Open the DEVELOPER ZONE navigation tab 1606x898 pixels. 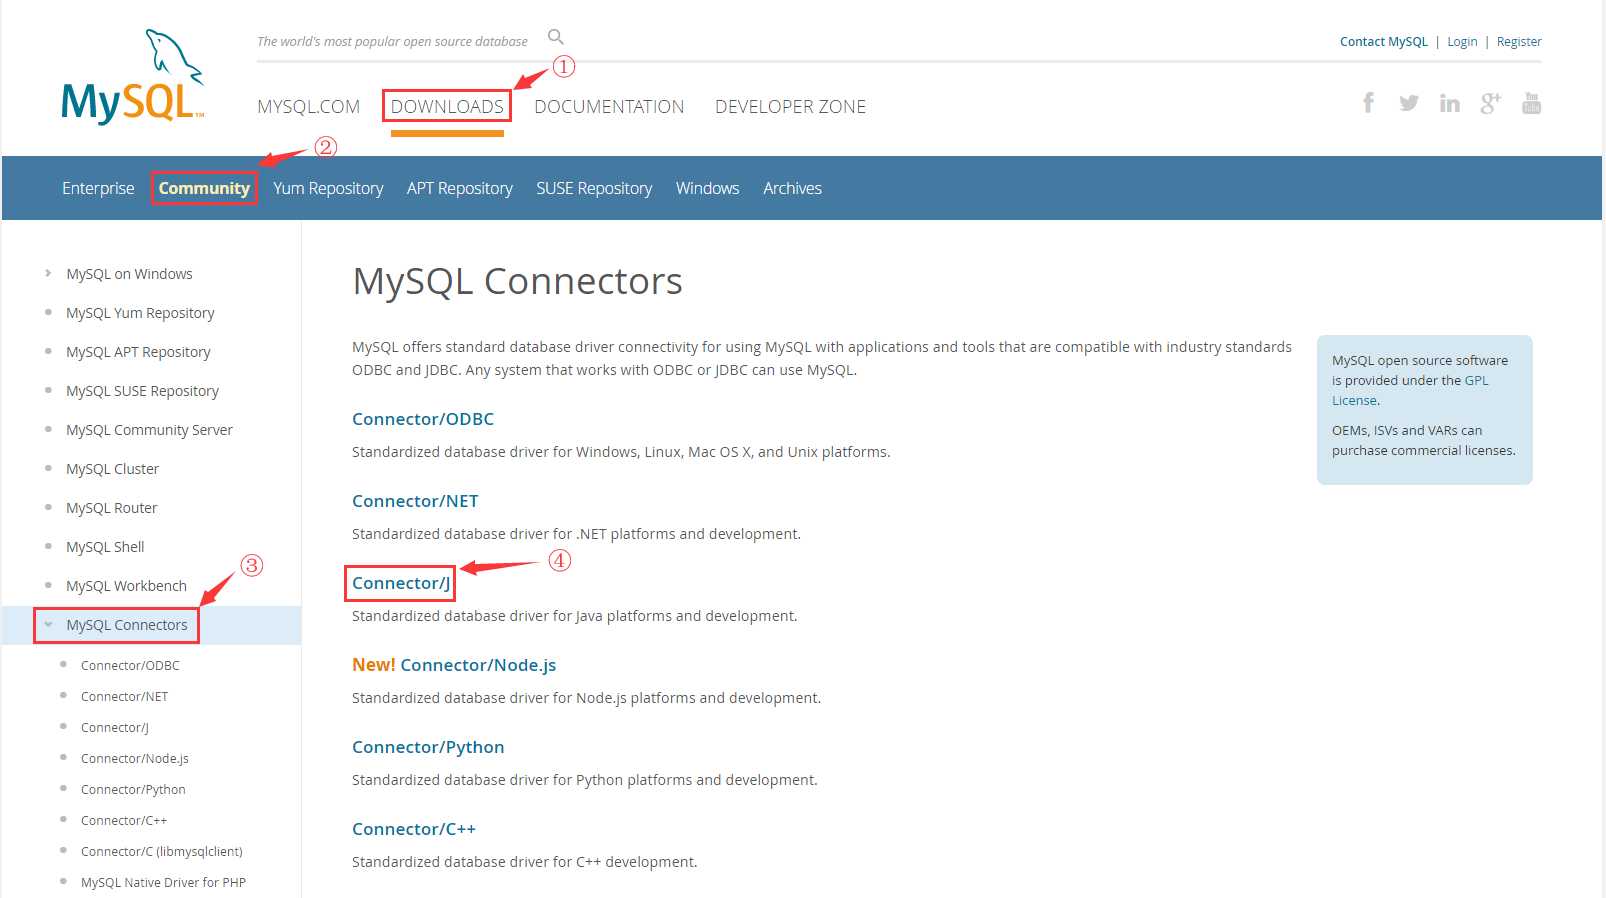pyautogui.click(x=790, y=107)
